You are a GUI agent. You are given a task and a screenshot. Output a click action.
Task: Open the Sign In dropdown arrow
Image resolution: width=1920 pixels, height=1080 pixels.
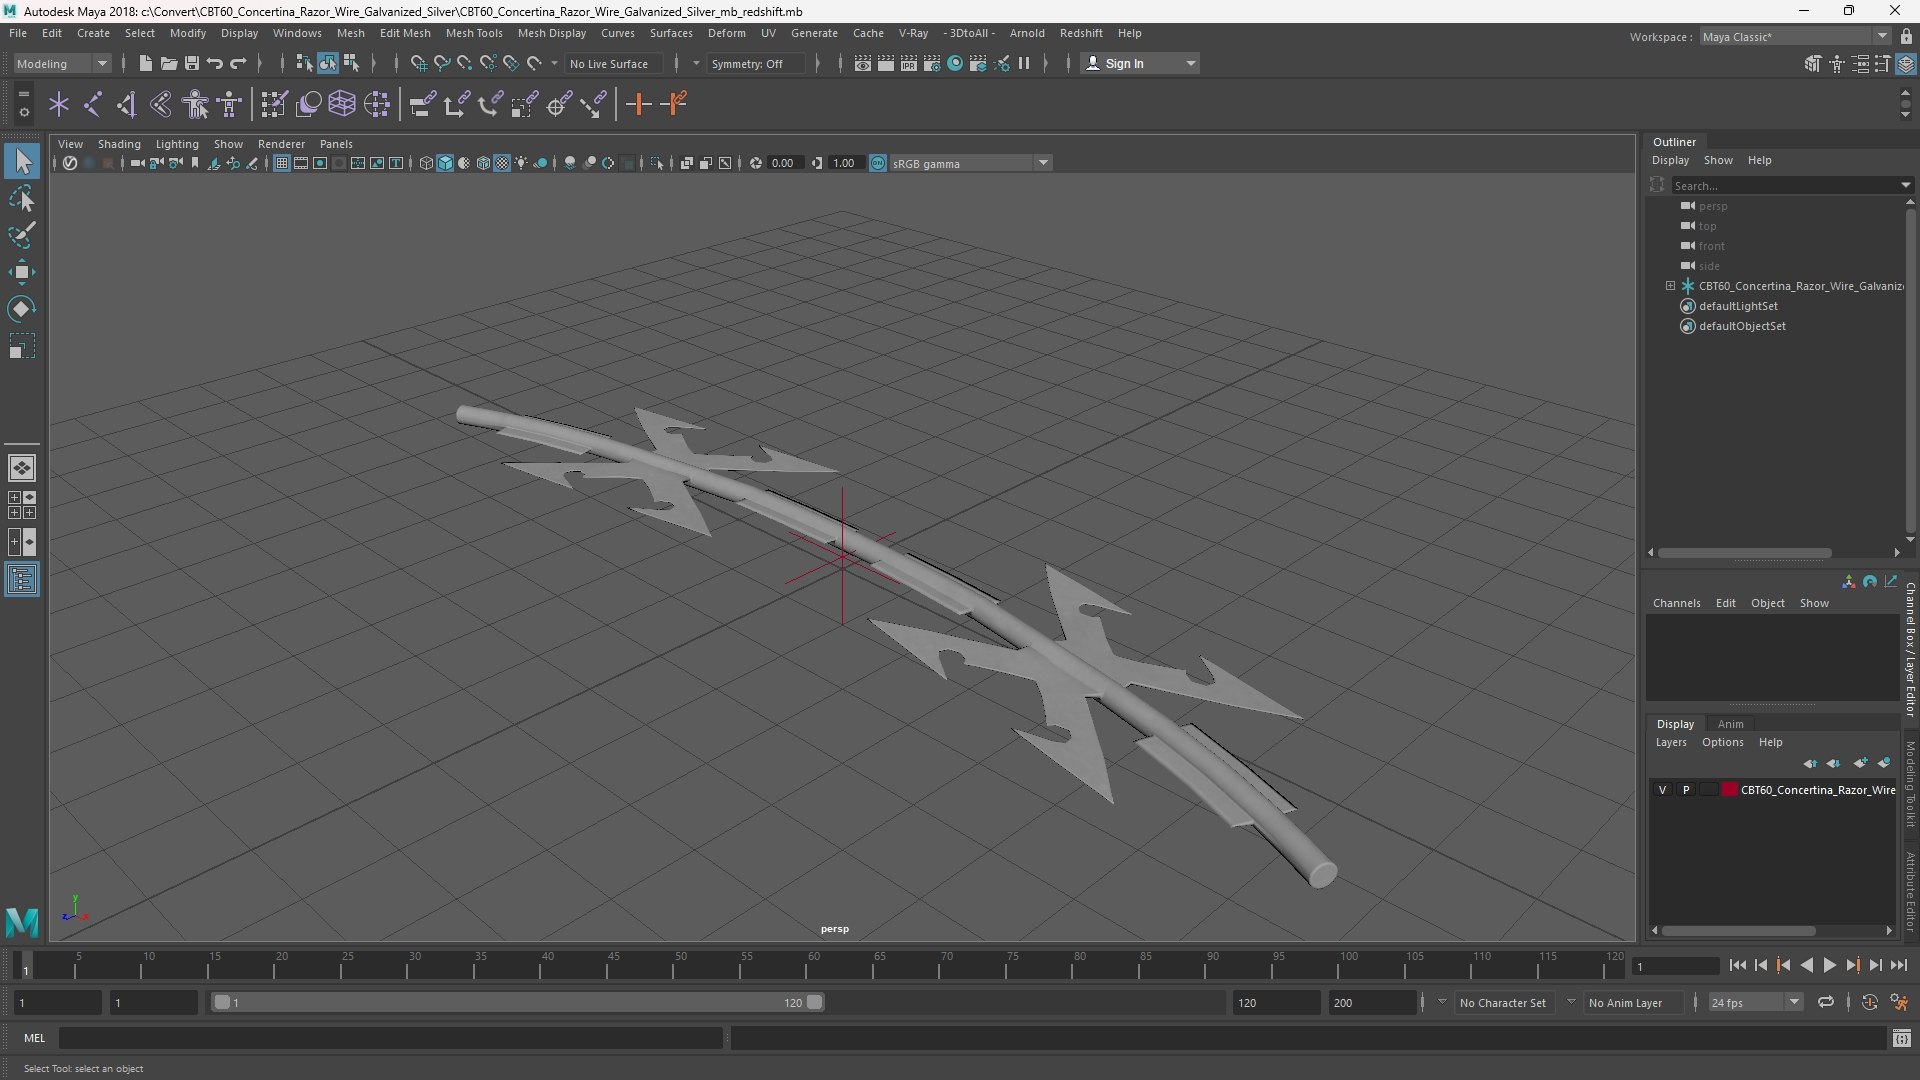pos(1190,64)
